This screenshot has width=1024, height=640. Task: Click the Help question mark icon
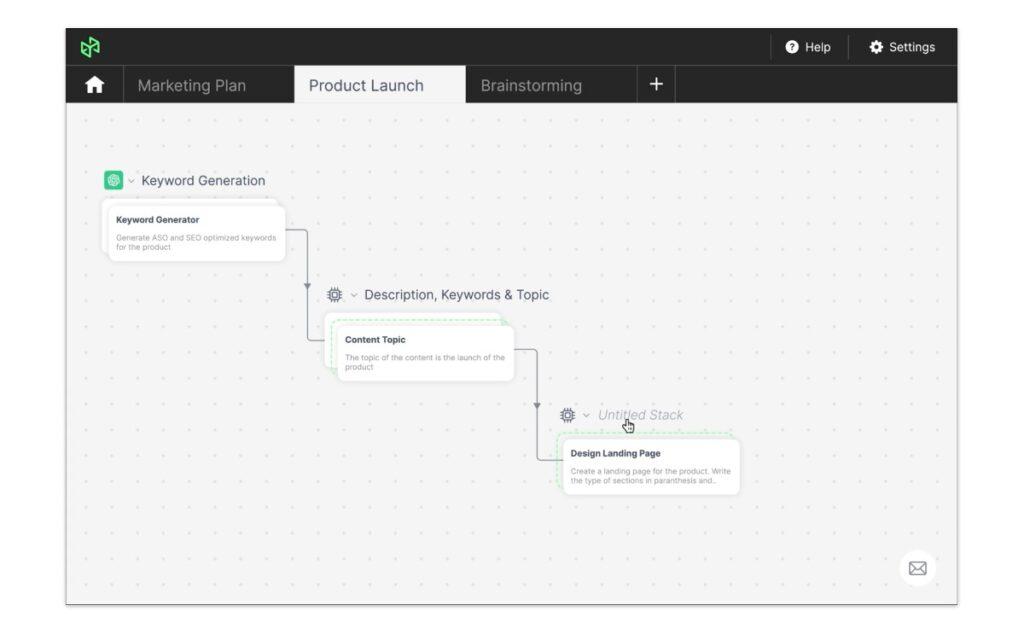791,47
